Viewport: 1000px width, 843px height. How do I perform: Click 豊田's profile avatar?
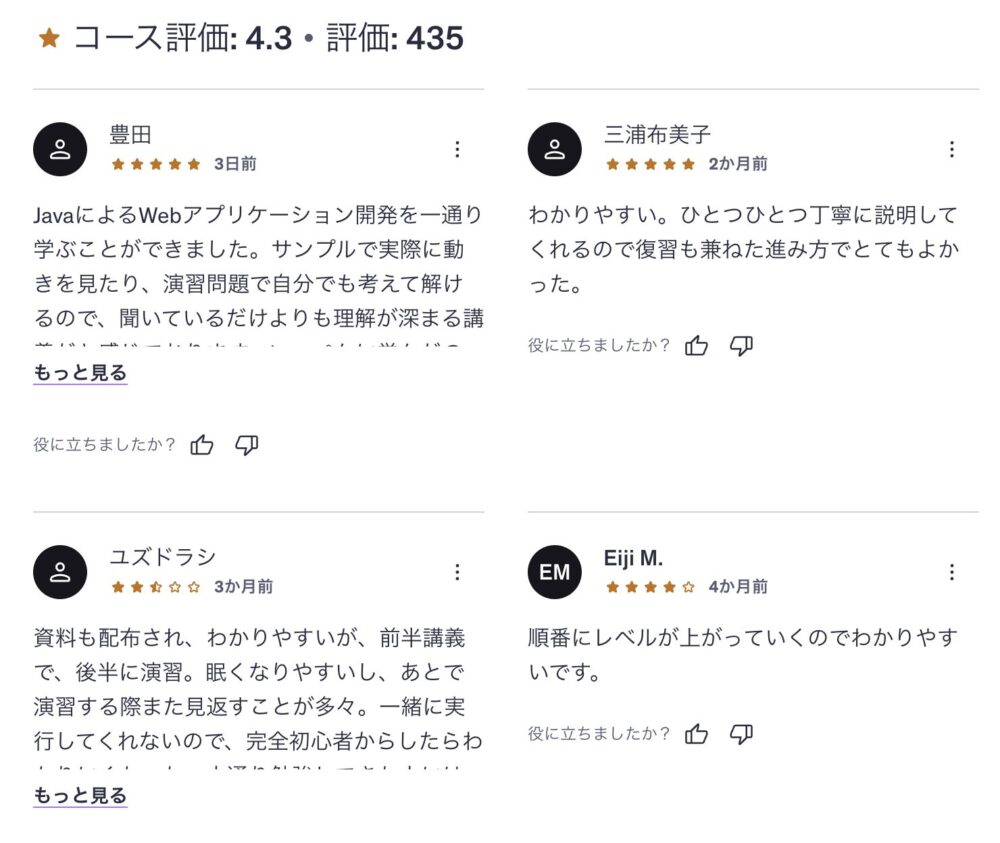tap(60, 149)
